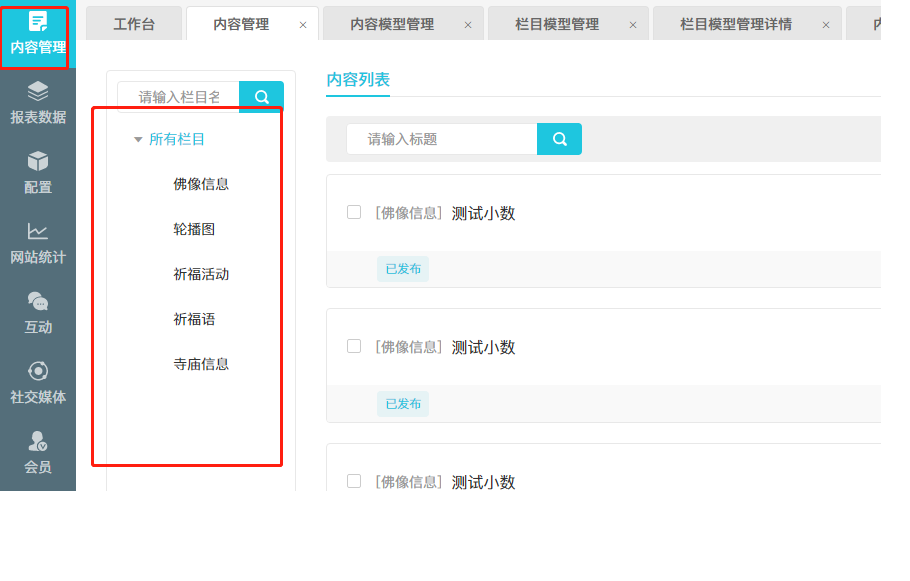Click the second item's [佛像信息] category label
Viewport: 910px width, 581px height.
tap(409, 347)
